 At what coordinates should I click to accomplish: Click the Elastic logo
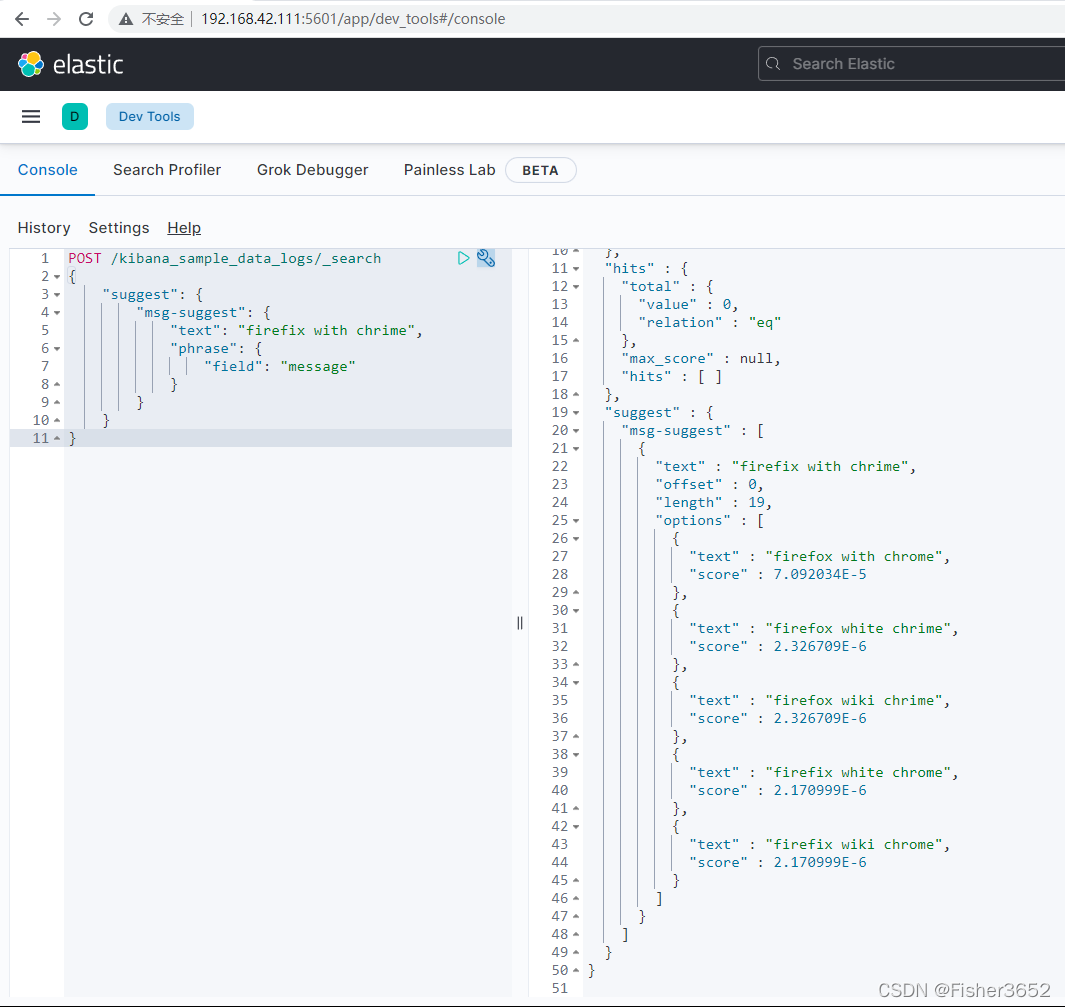(x=71, y=65)
